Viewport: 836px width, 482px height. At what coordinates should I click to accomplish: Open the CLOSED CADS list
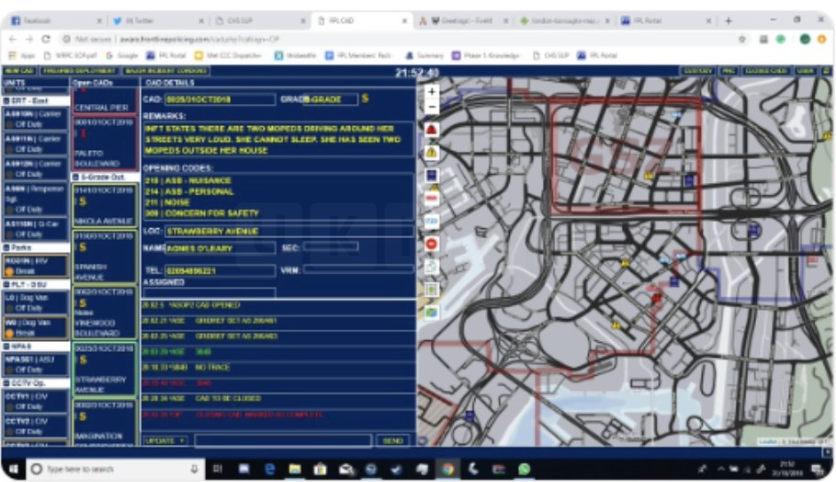coord(766,70)
